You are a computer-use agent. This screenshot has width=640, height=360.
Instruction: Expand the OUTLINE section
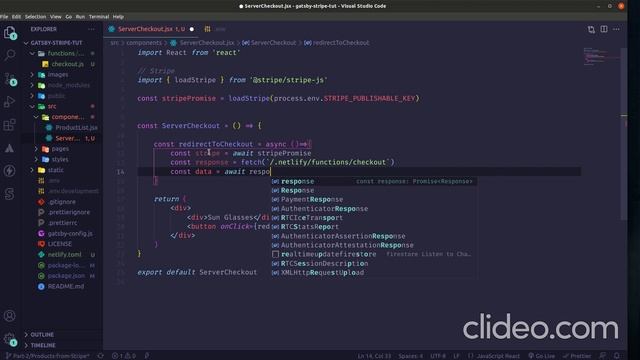click(x=42, y=335)
